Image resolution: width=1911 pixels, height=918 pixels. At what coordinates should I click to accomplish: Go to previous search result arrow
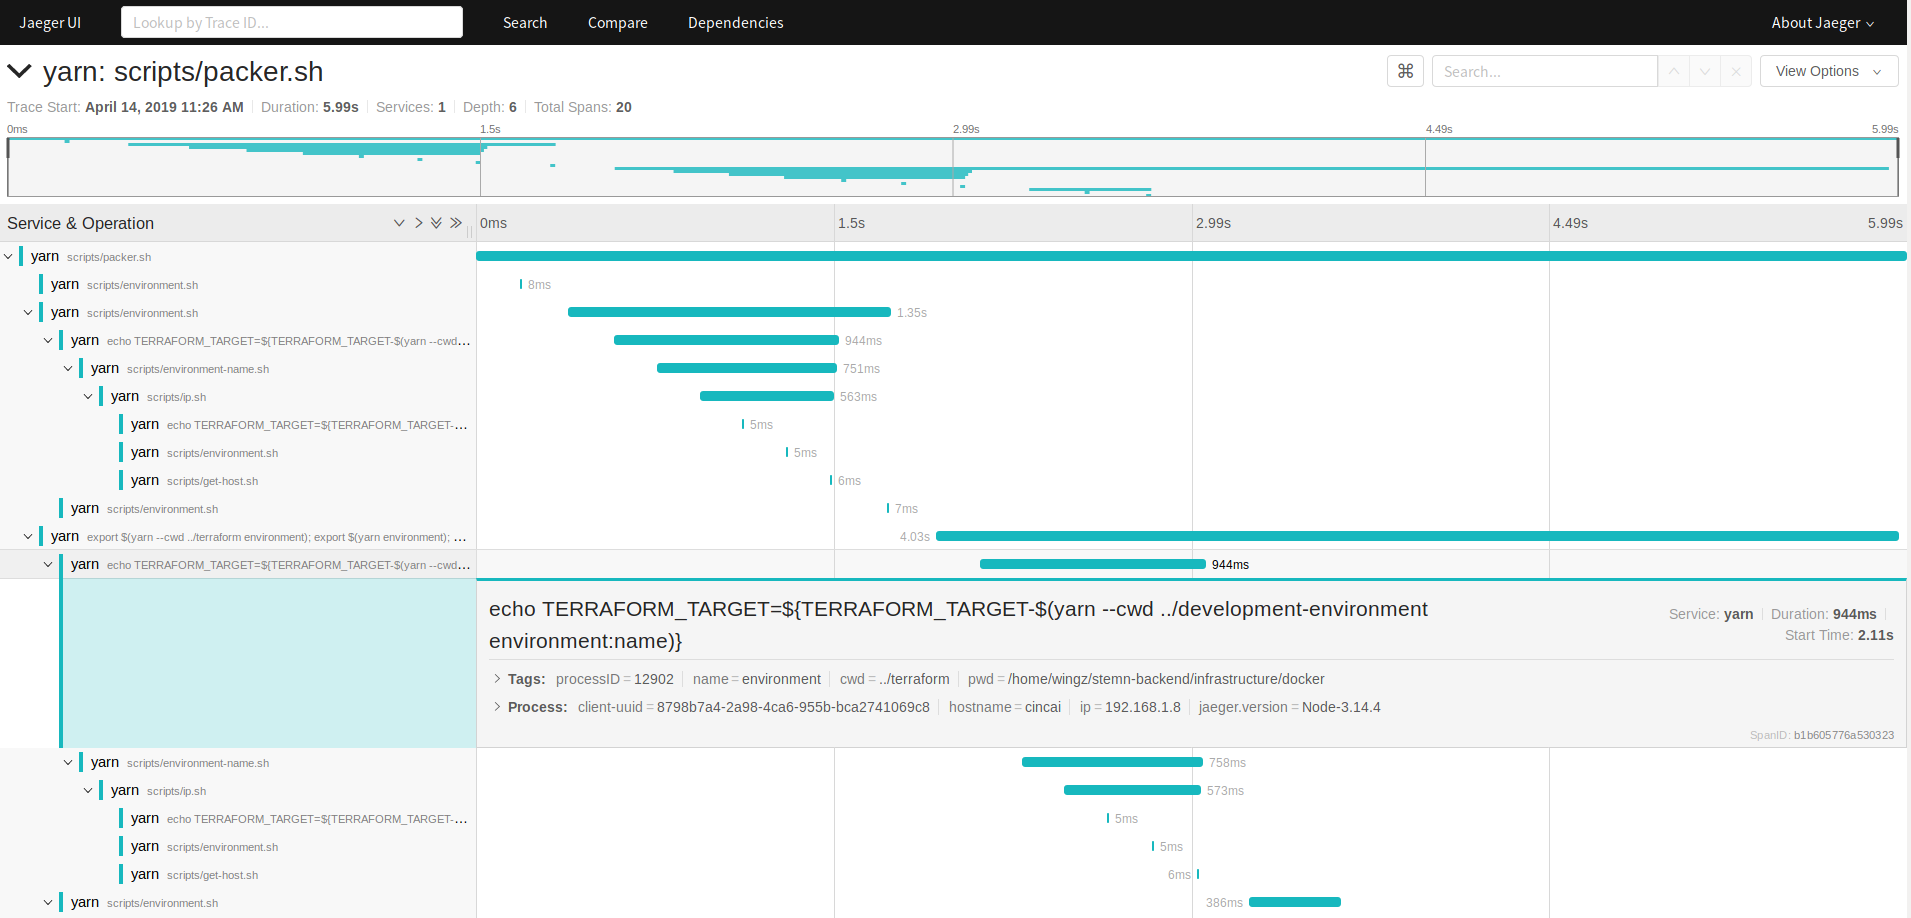(1673, 71)
